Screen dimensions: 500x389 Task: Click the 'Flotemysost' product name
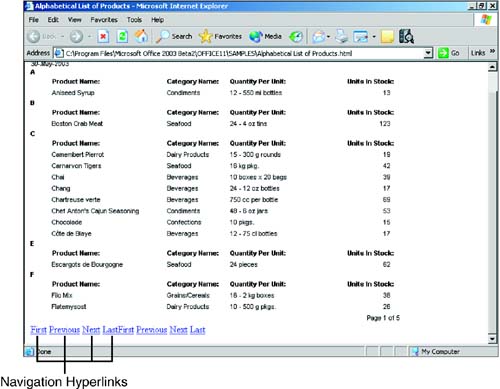[69, 307]
